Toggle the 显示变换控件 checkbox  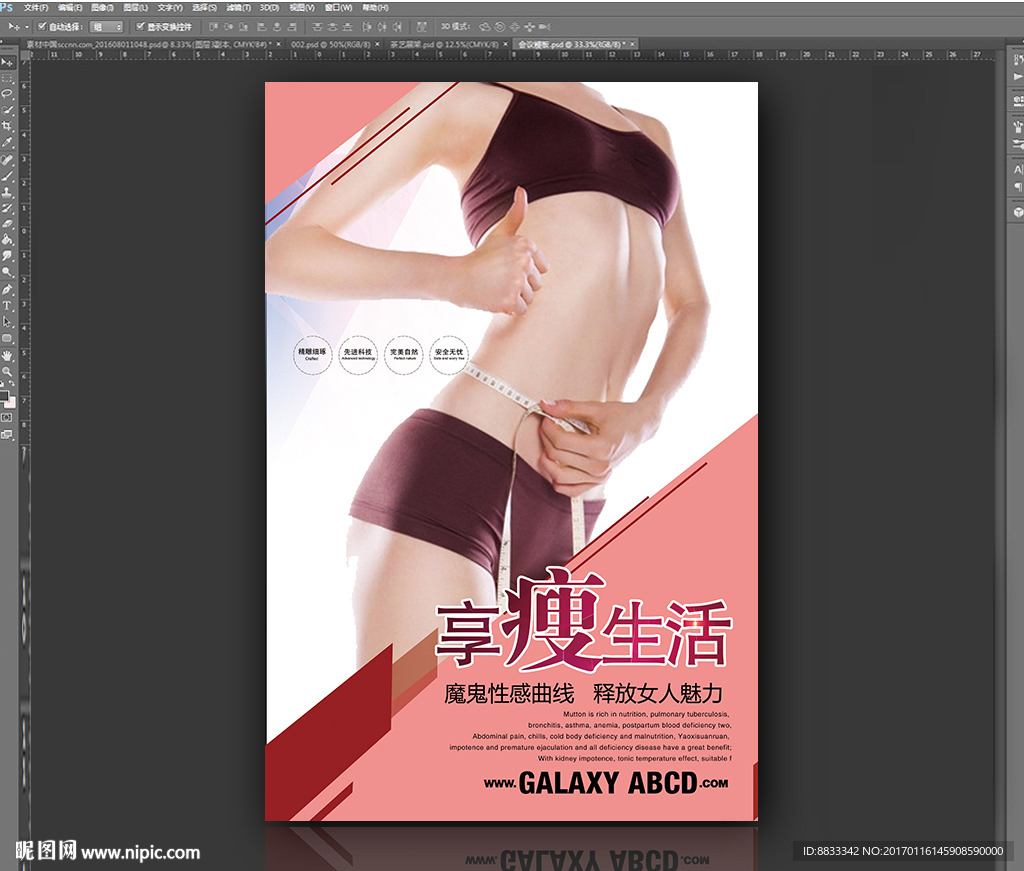140,26
